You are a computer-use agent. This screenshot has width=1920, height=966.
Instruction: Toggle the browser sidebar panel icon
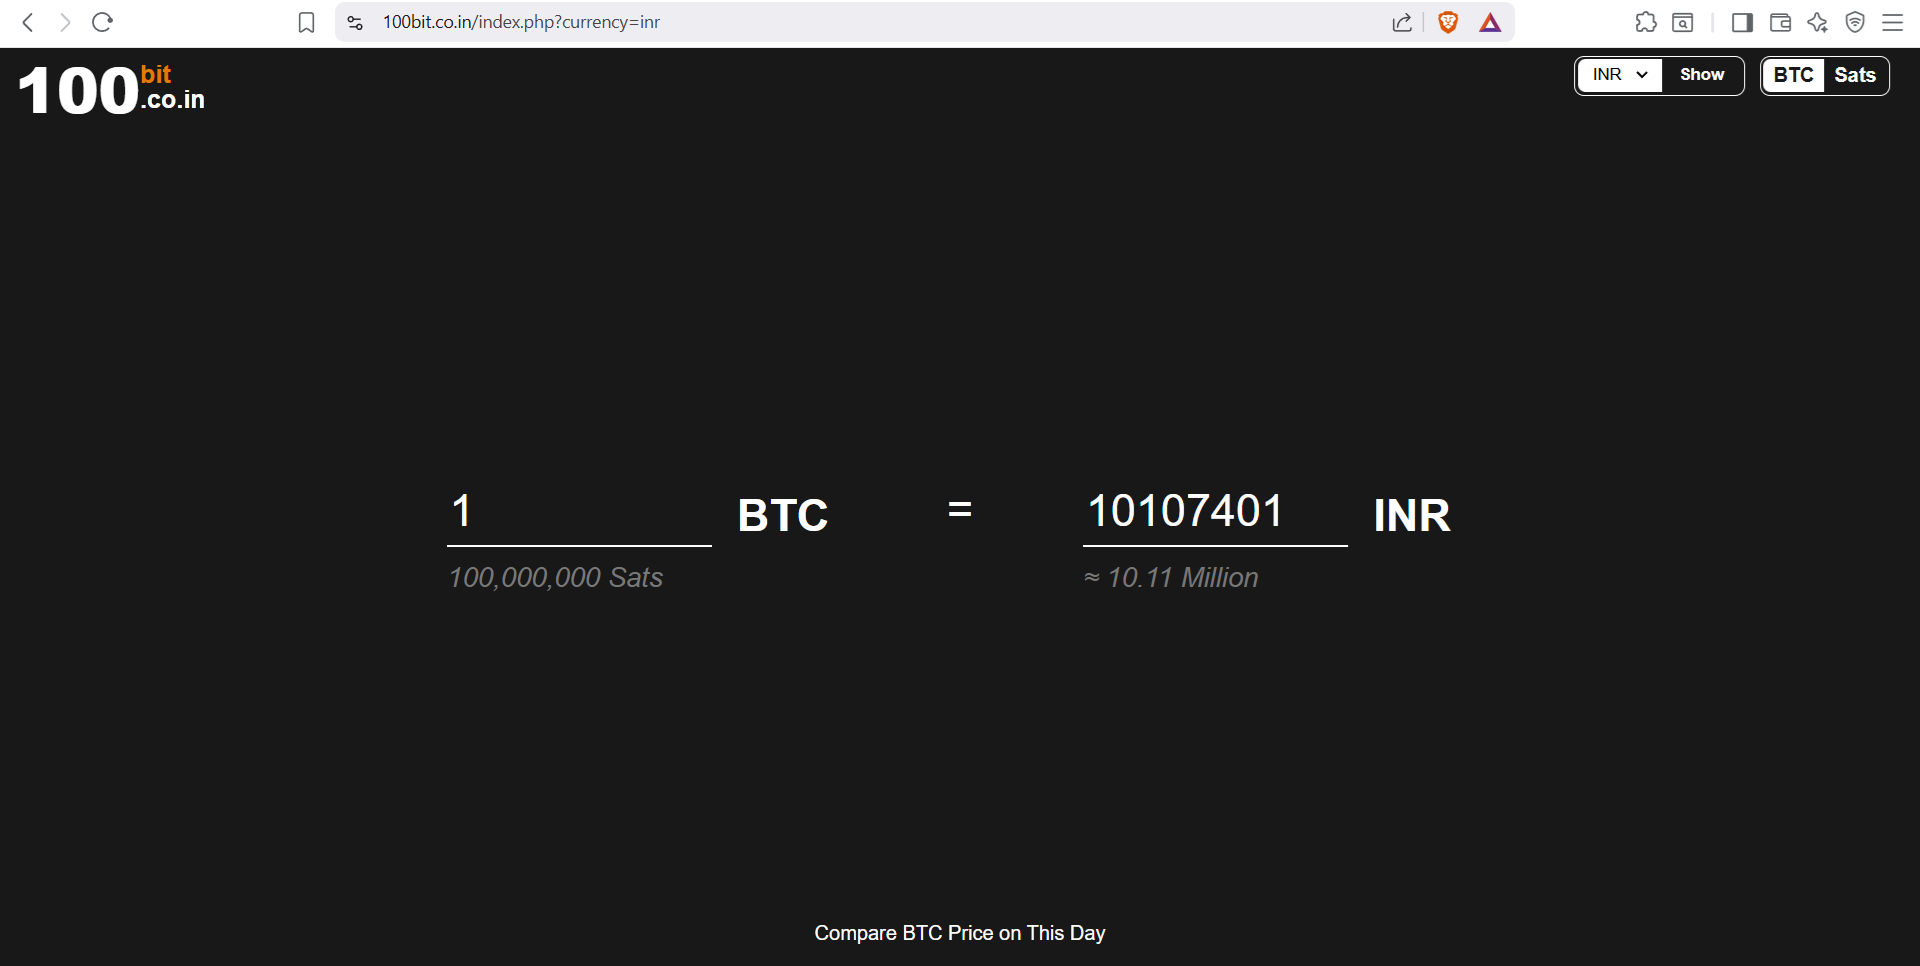pos(1742,22)
